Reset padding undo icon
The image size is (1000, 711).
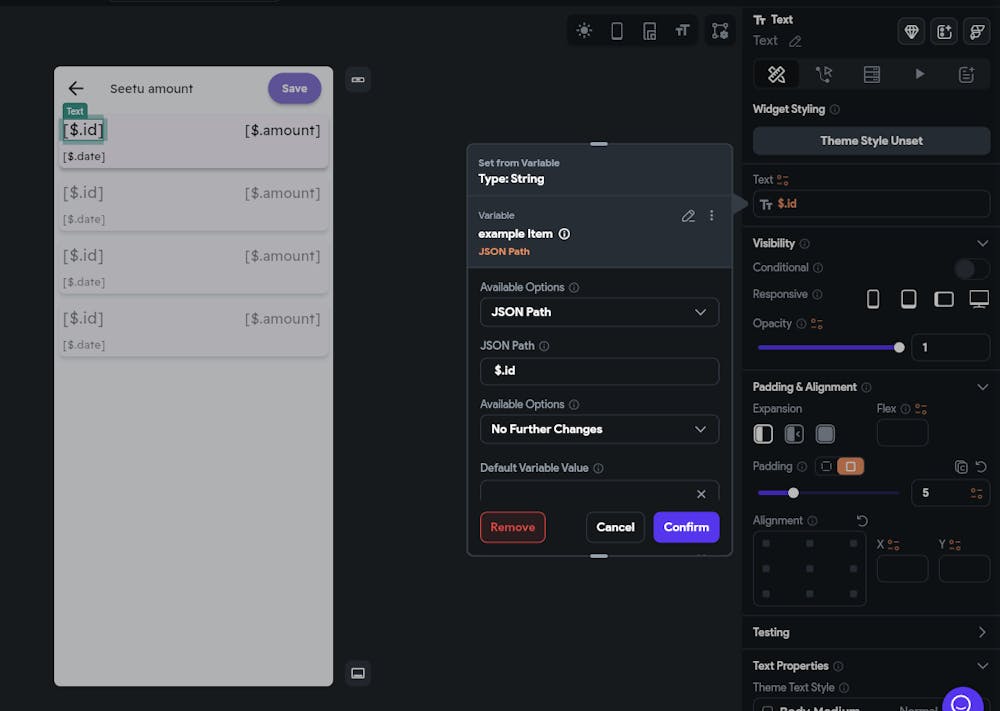point(981,467)
